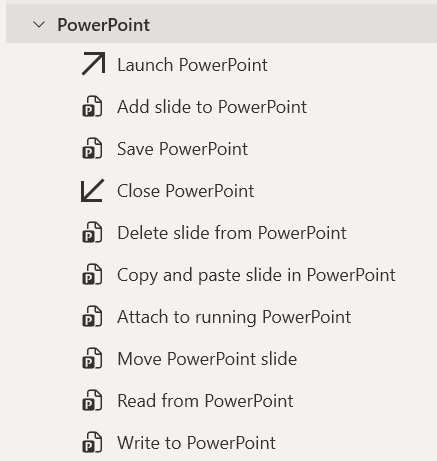
Task: Click the Save PowerPoint file icon
Action: (x=92, y=148)
